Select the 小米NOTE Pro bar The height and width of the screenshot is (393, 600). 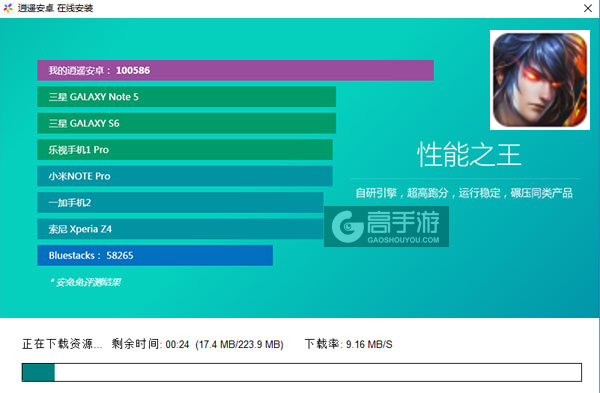coord(185,176)
